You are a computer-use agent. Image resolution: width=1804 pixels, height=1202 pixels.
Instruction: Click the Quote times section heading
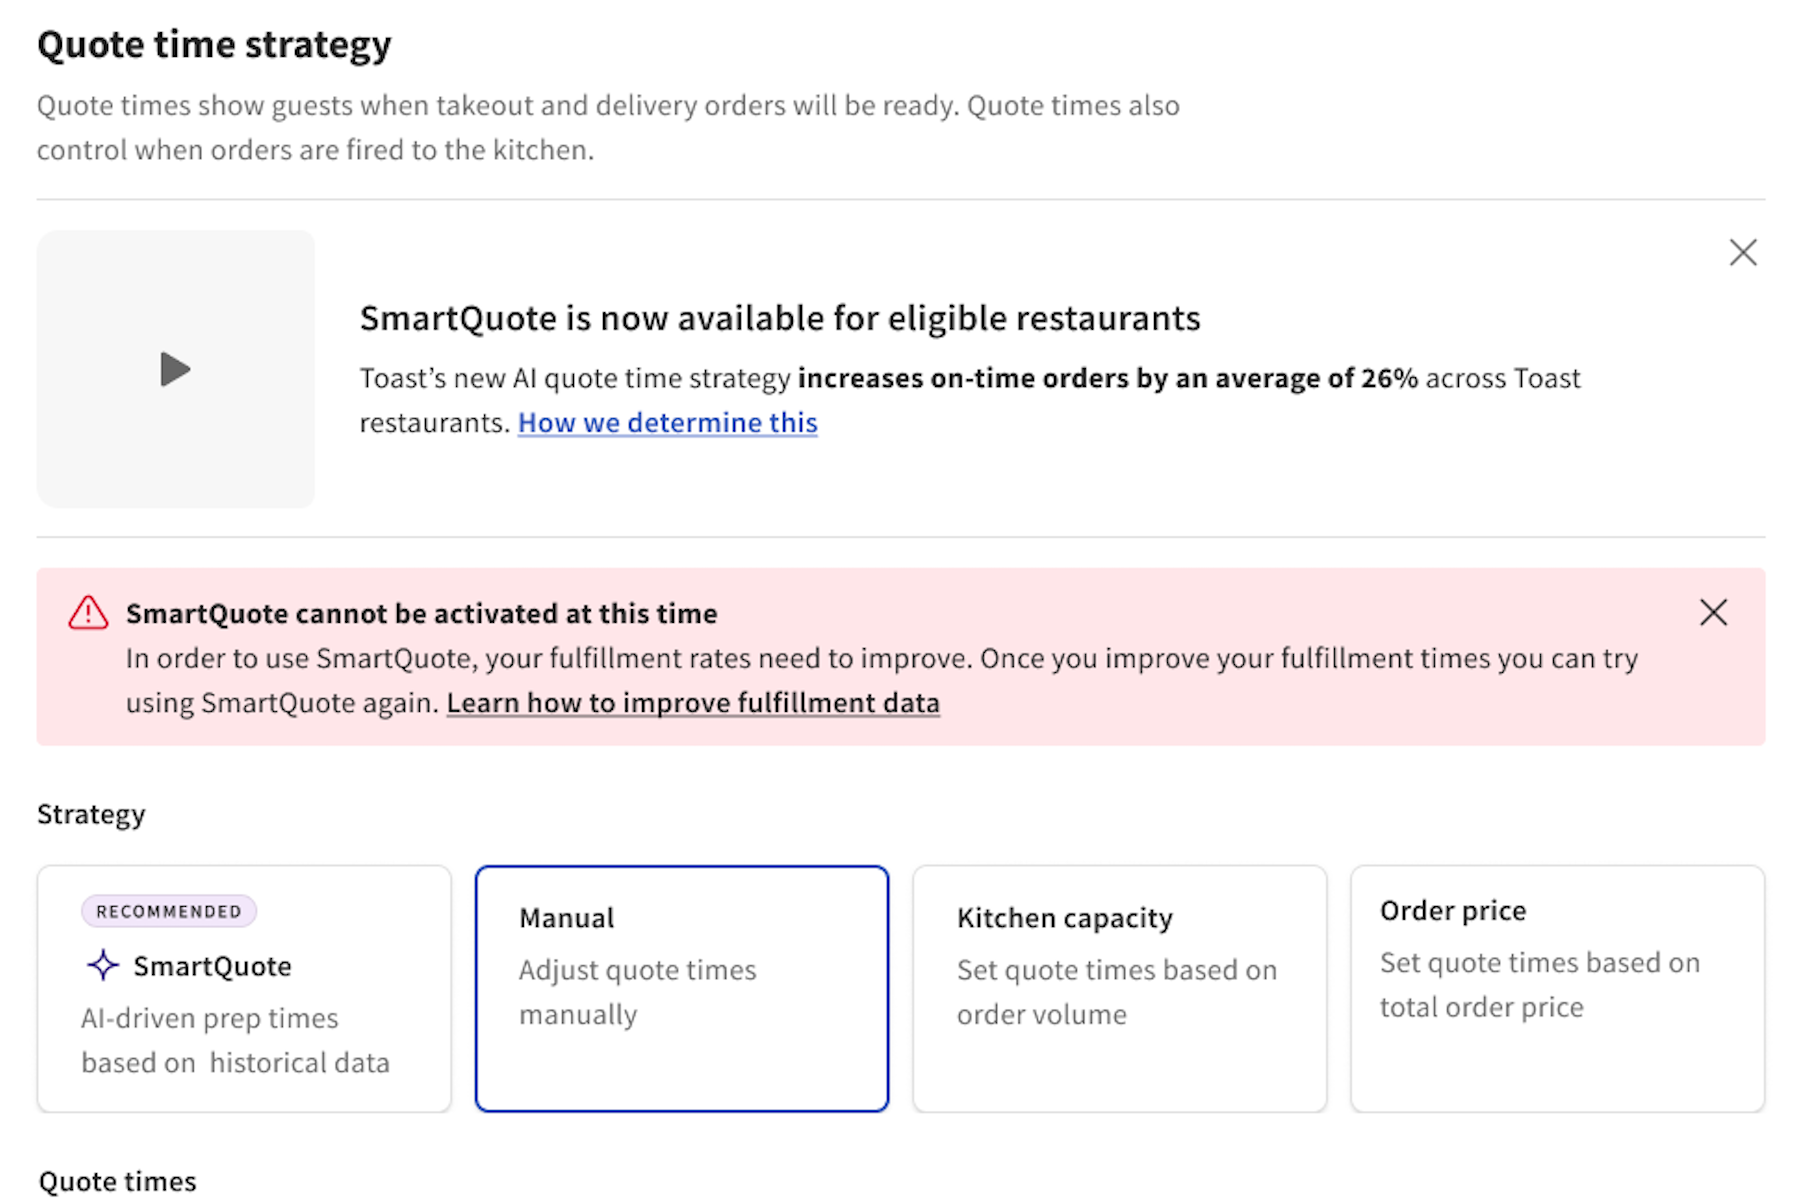(116, 1181)
